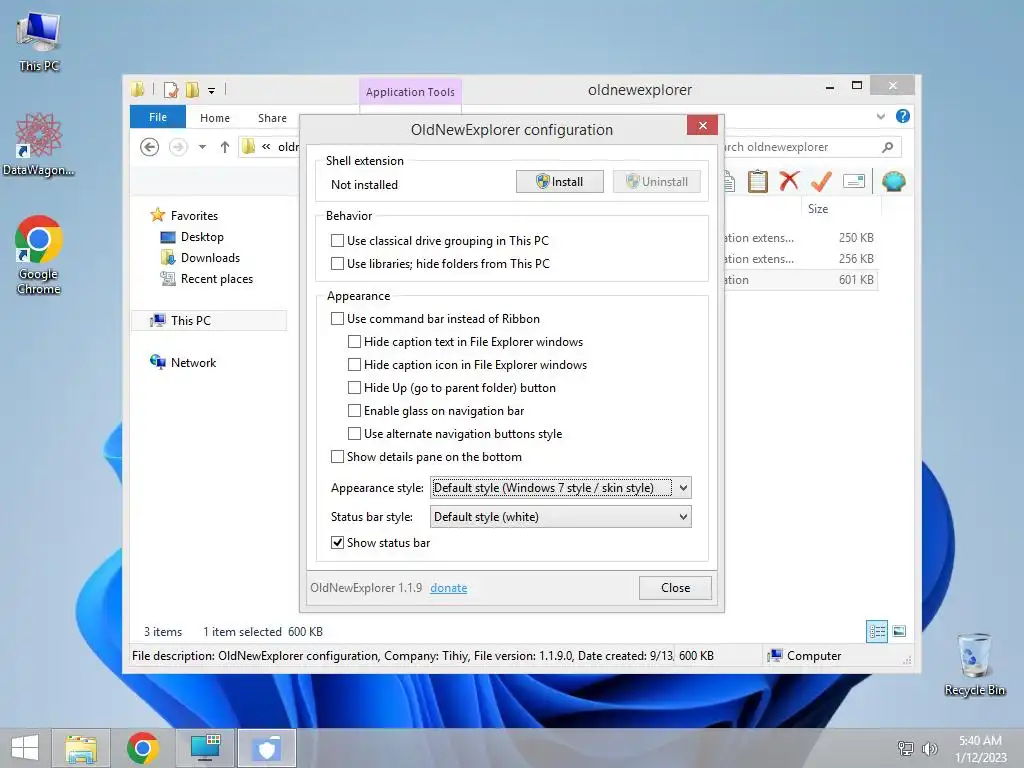This screenshot has height=768, width=1024.
Task: Uncheck Show status bar
Action: (x=337, y=543)
